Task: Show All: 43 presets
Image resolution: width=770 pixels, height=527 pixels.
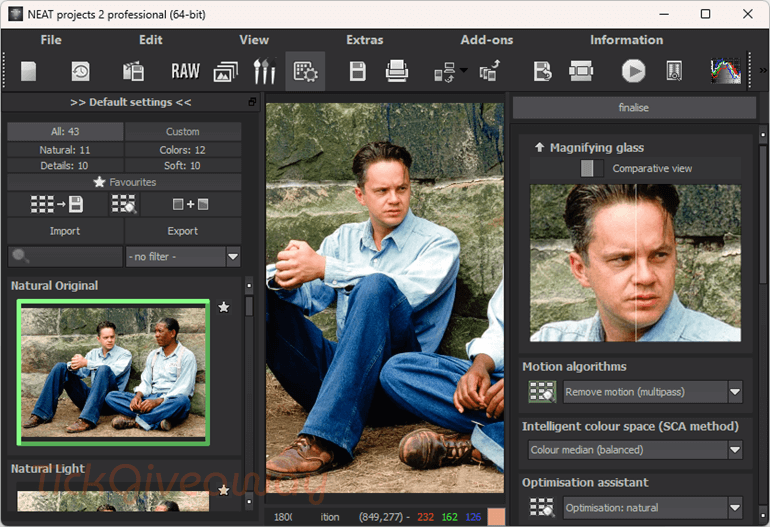Action: coord(65,132)
